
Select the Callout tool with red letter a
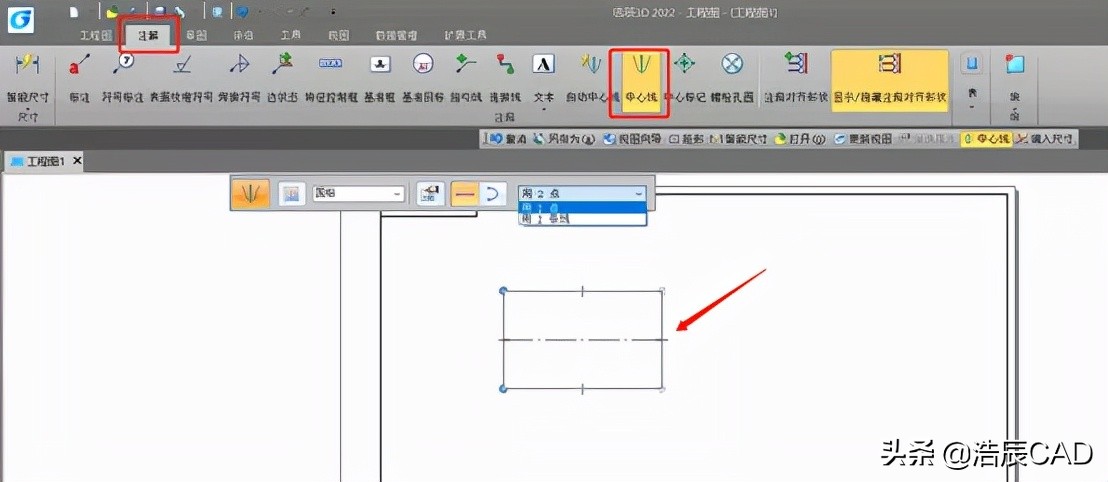pos(79,79)
